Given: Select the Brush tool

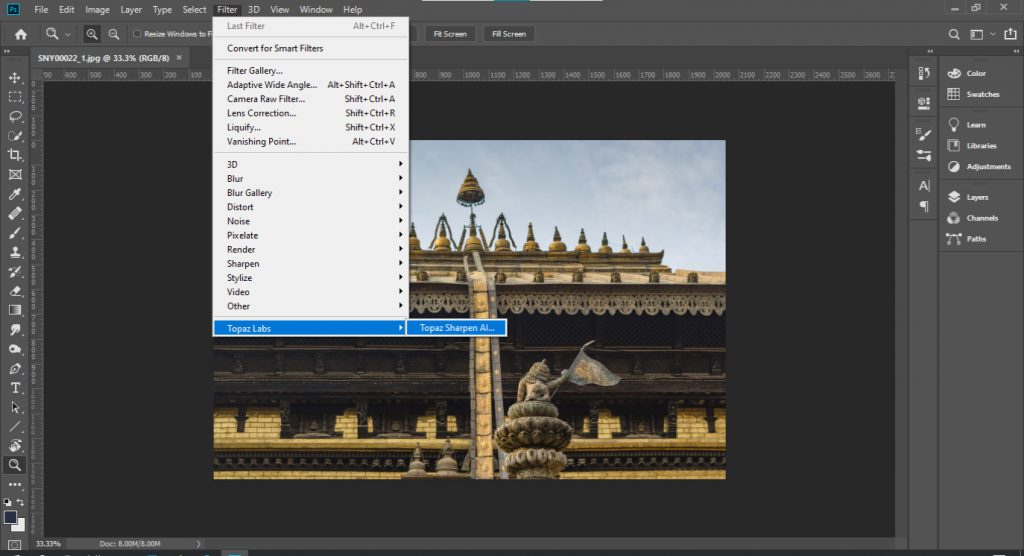Looking at the screenshot, I should (x=15, y=233).
